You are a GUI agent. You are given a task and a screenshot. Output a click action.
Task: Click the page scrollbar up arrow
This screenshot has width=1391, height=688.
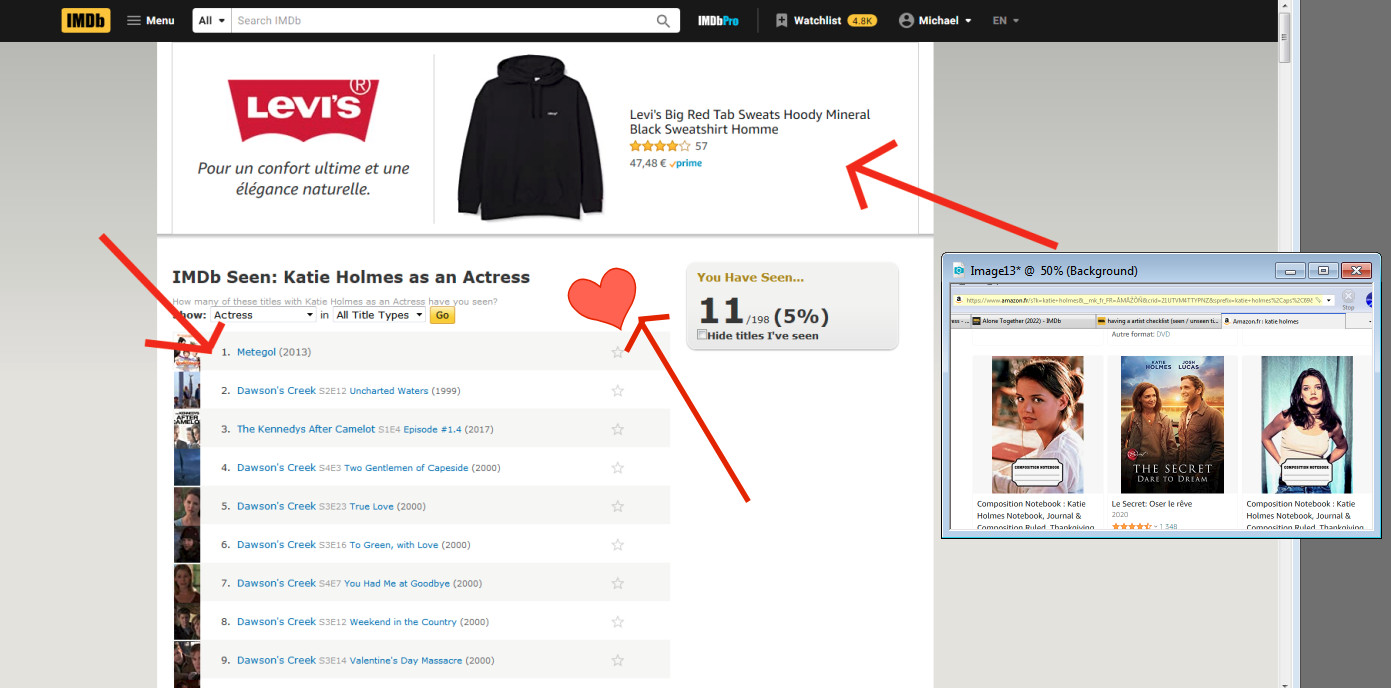(1285, 6)
